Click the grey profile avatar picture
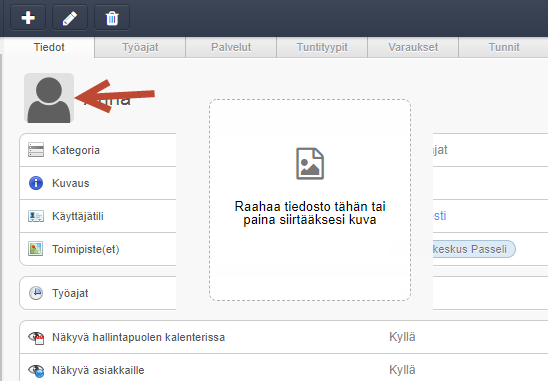Viewport: 548px width, 381px height. tap(49, 98)
